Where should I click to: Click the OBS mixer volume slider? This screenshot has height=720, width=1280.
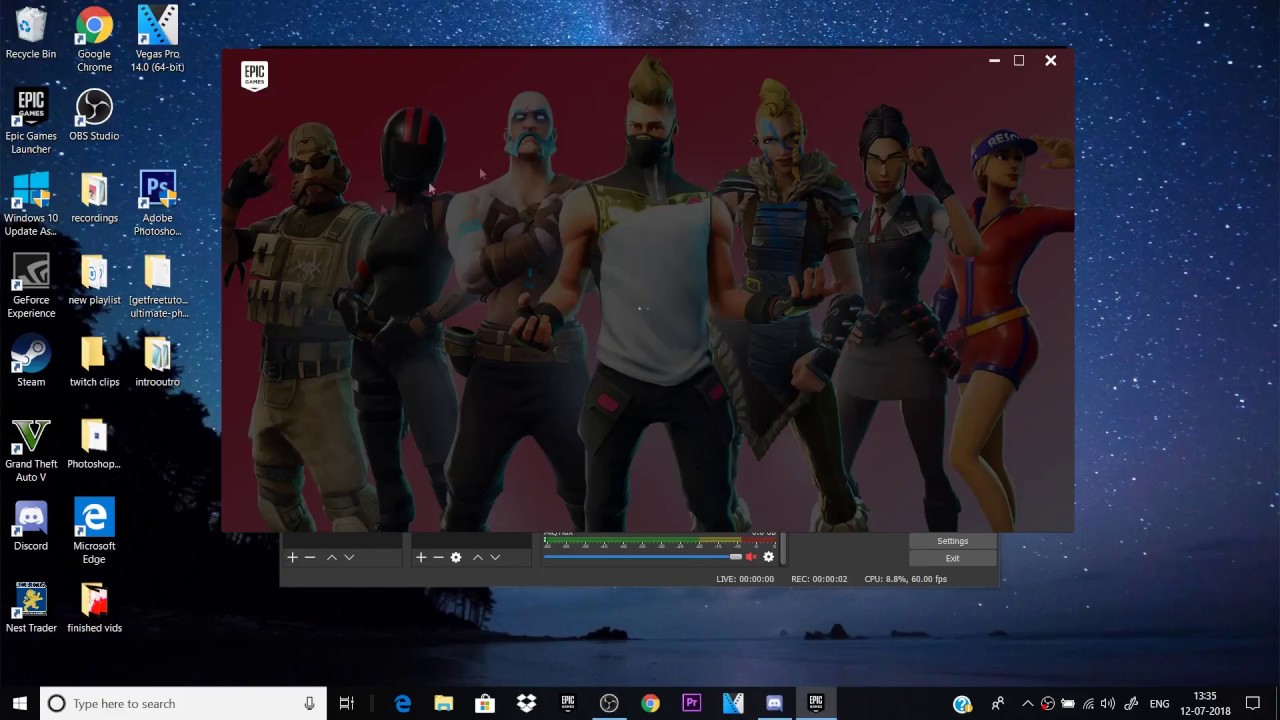pyautogui.click(x=643, y=557)
